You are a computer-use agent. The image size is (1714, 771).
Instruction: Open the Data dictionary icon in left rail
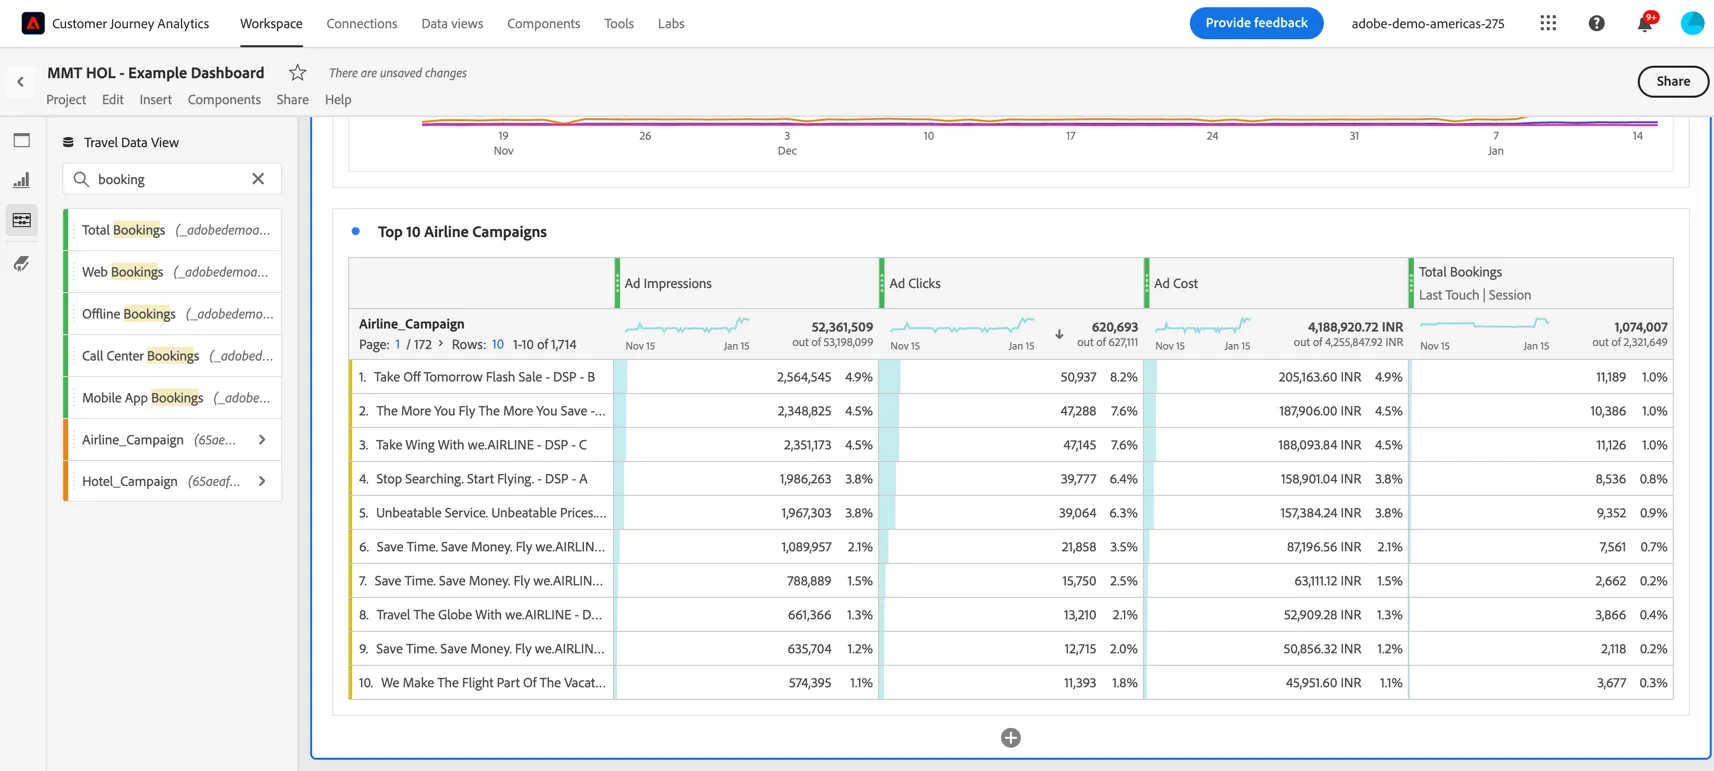pyautogui.click(x=22, y=263)
